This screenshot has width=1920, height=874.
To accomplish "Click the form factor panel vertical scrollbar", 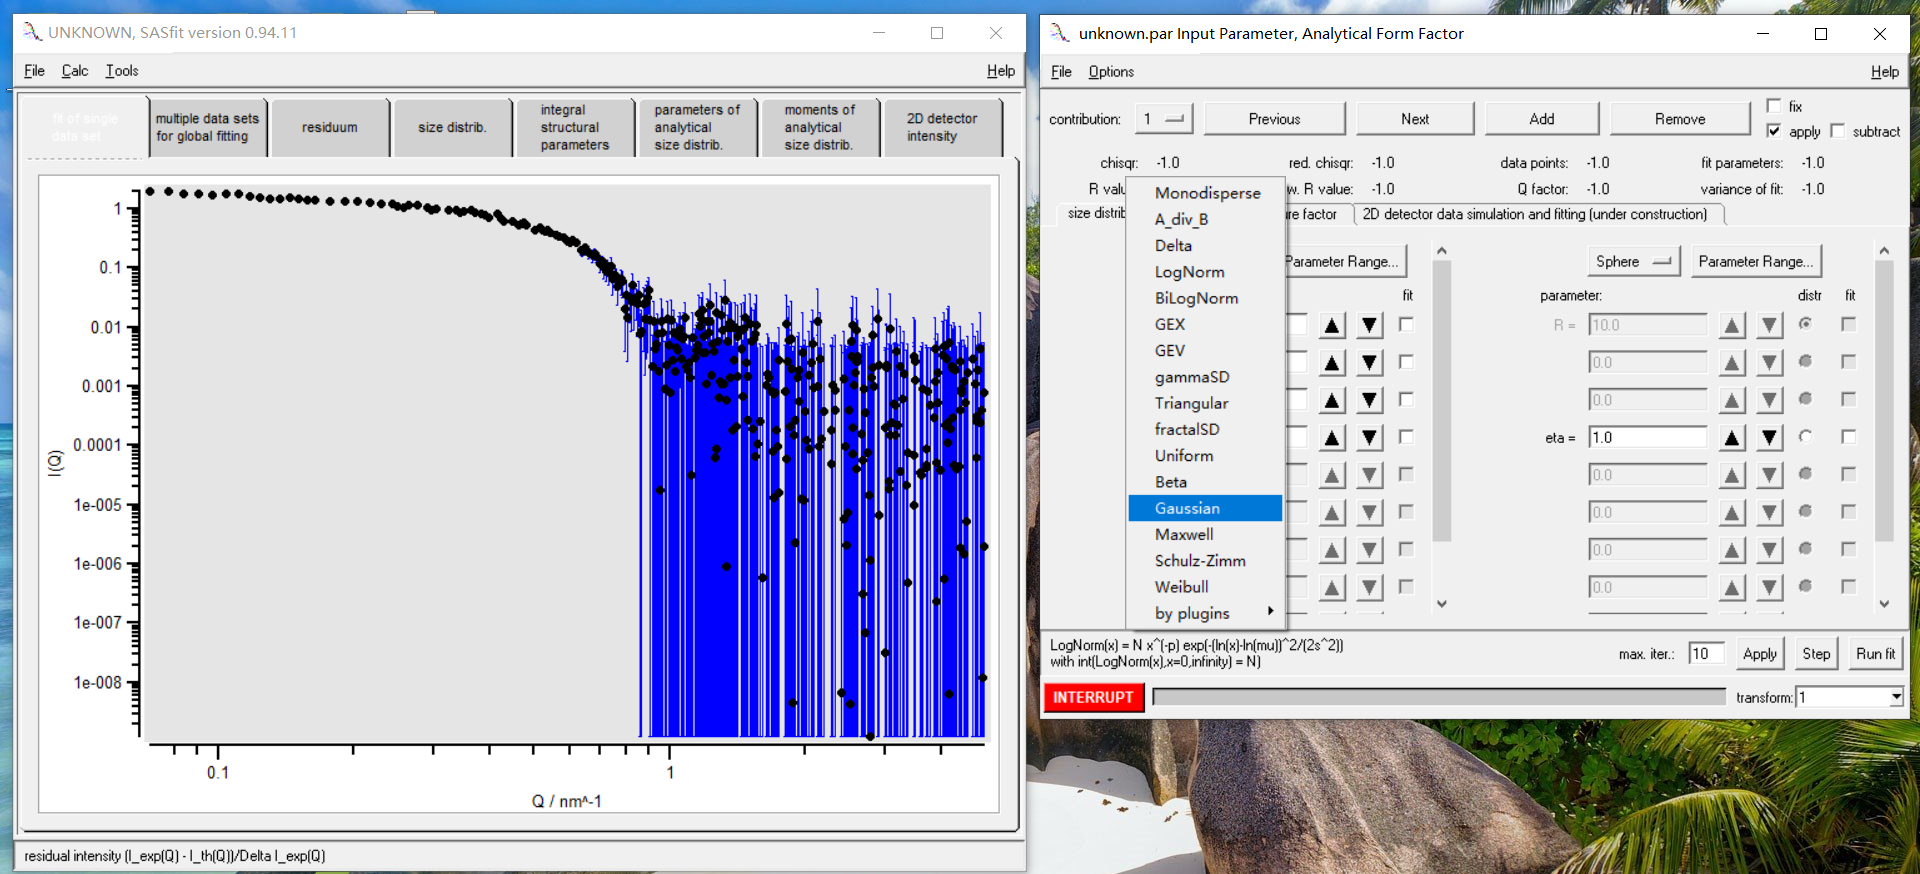I will [x=1884, y=400].
